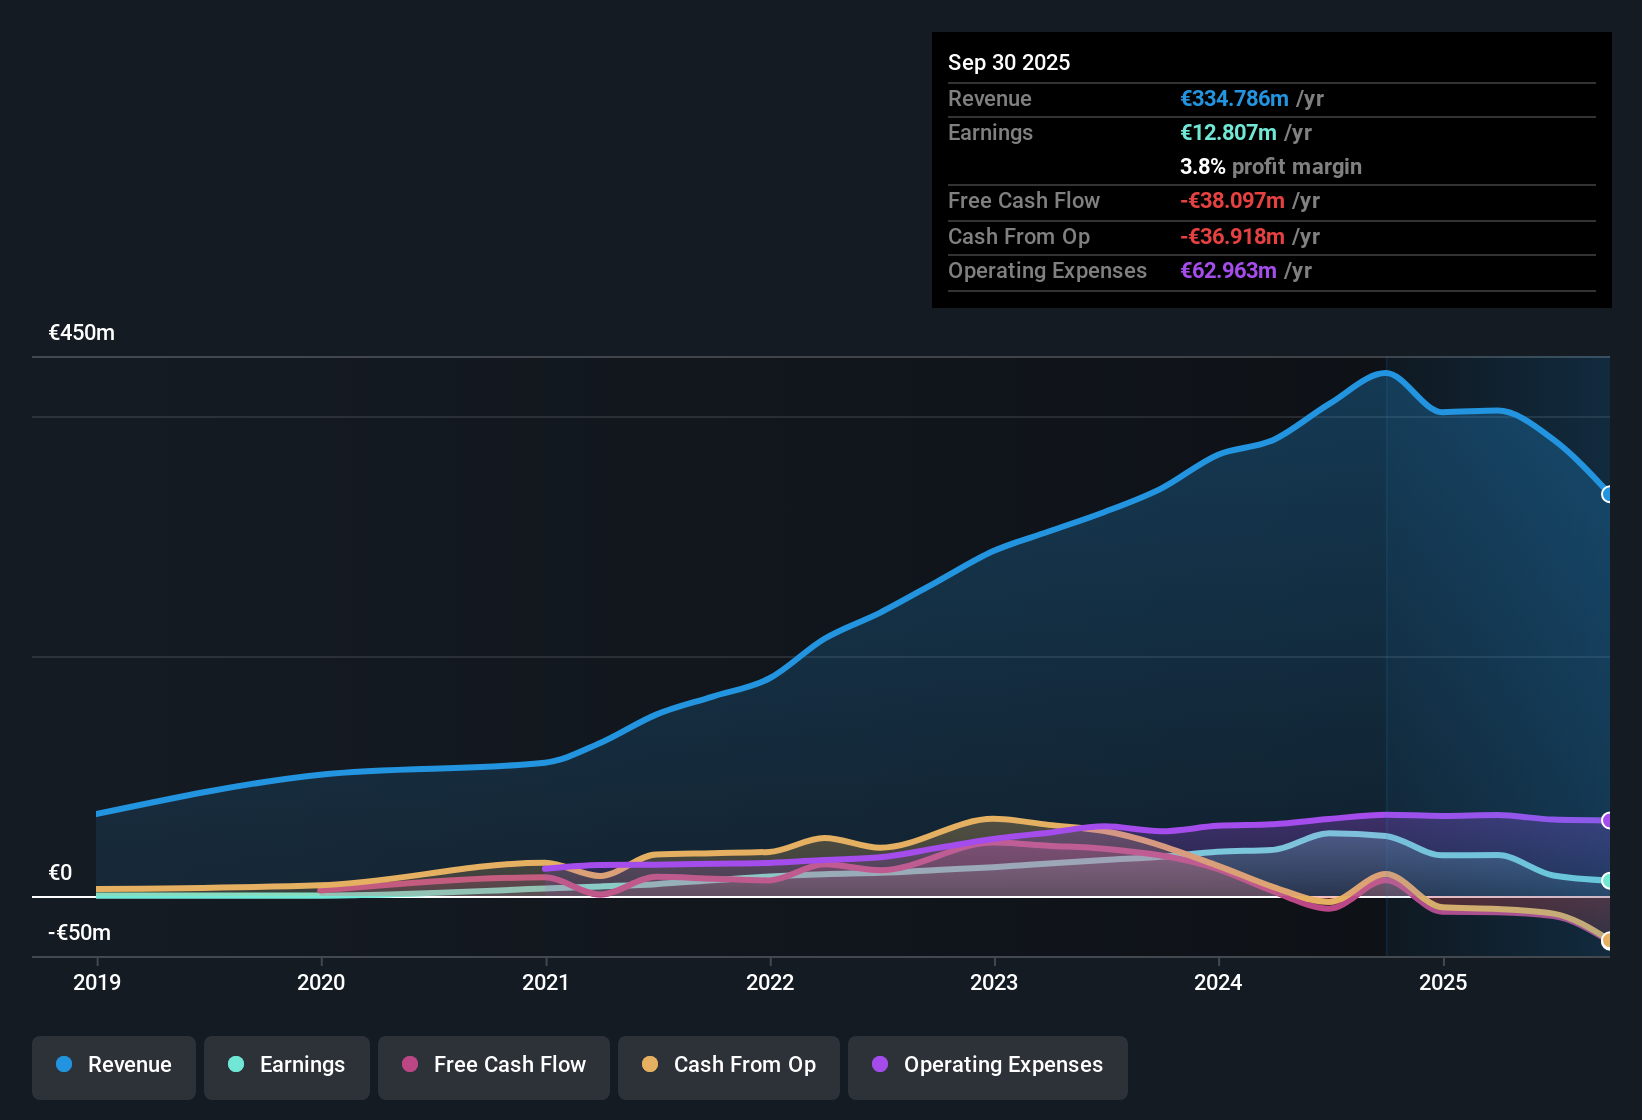1642x1120 pixels.
Task: Click the revenue peak near 2024
Action: tap(1385, 373)
